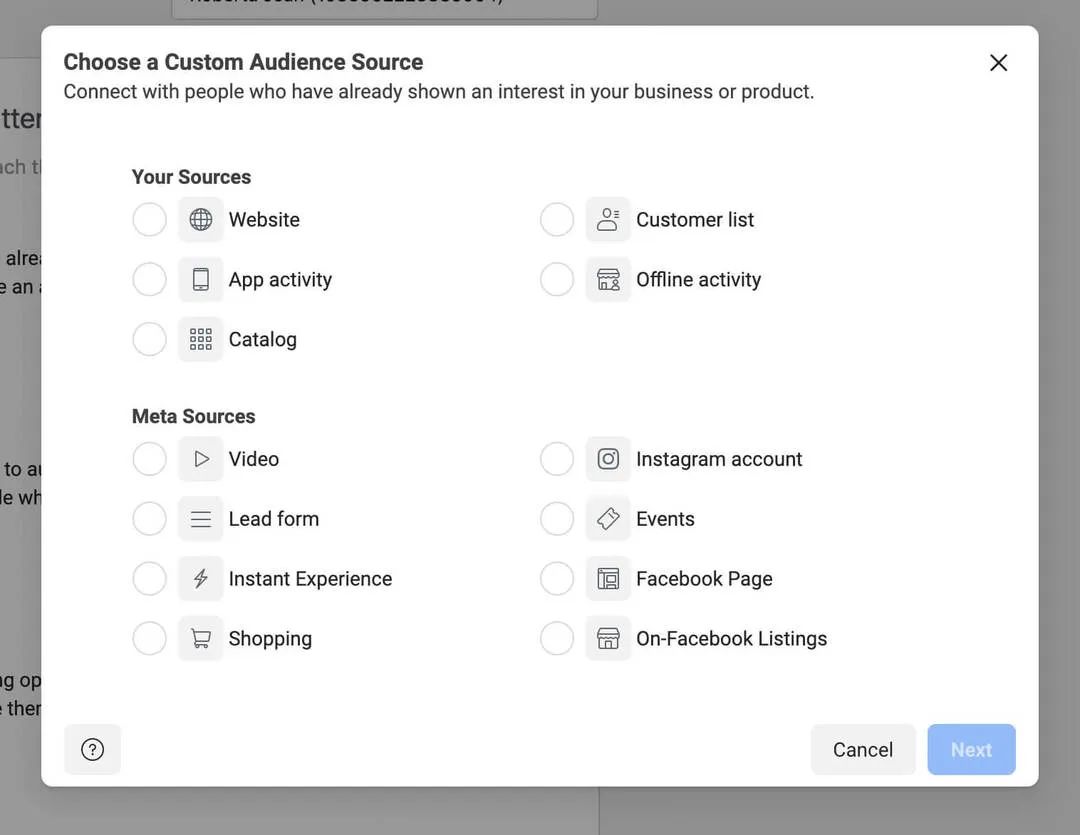Select the Offline activity radio button

click(557, 280)
